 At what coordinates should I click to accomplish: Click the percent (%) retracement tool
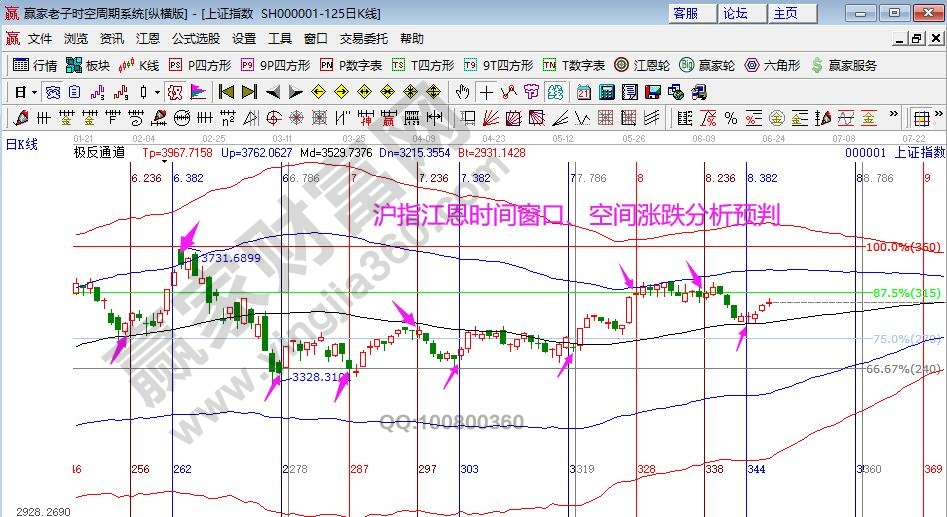pyautogui.click(x=731, y=118)
